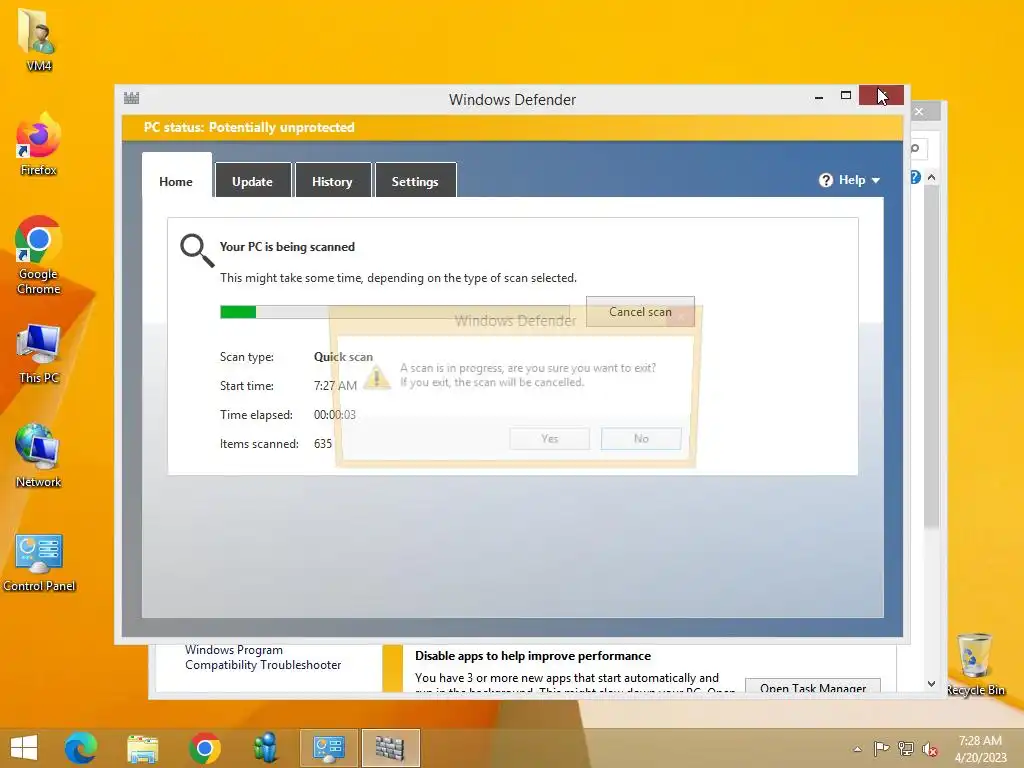Image resolution: width=1024 pixels, height=768 pixels.
Task: Open the VM4 folder on desktop
Action: (x=39, y=38)
